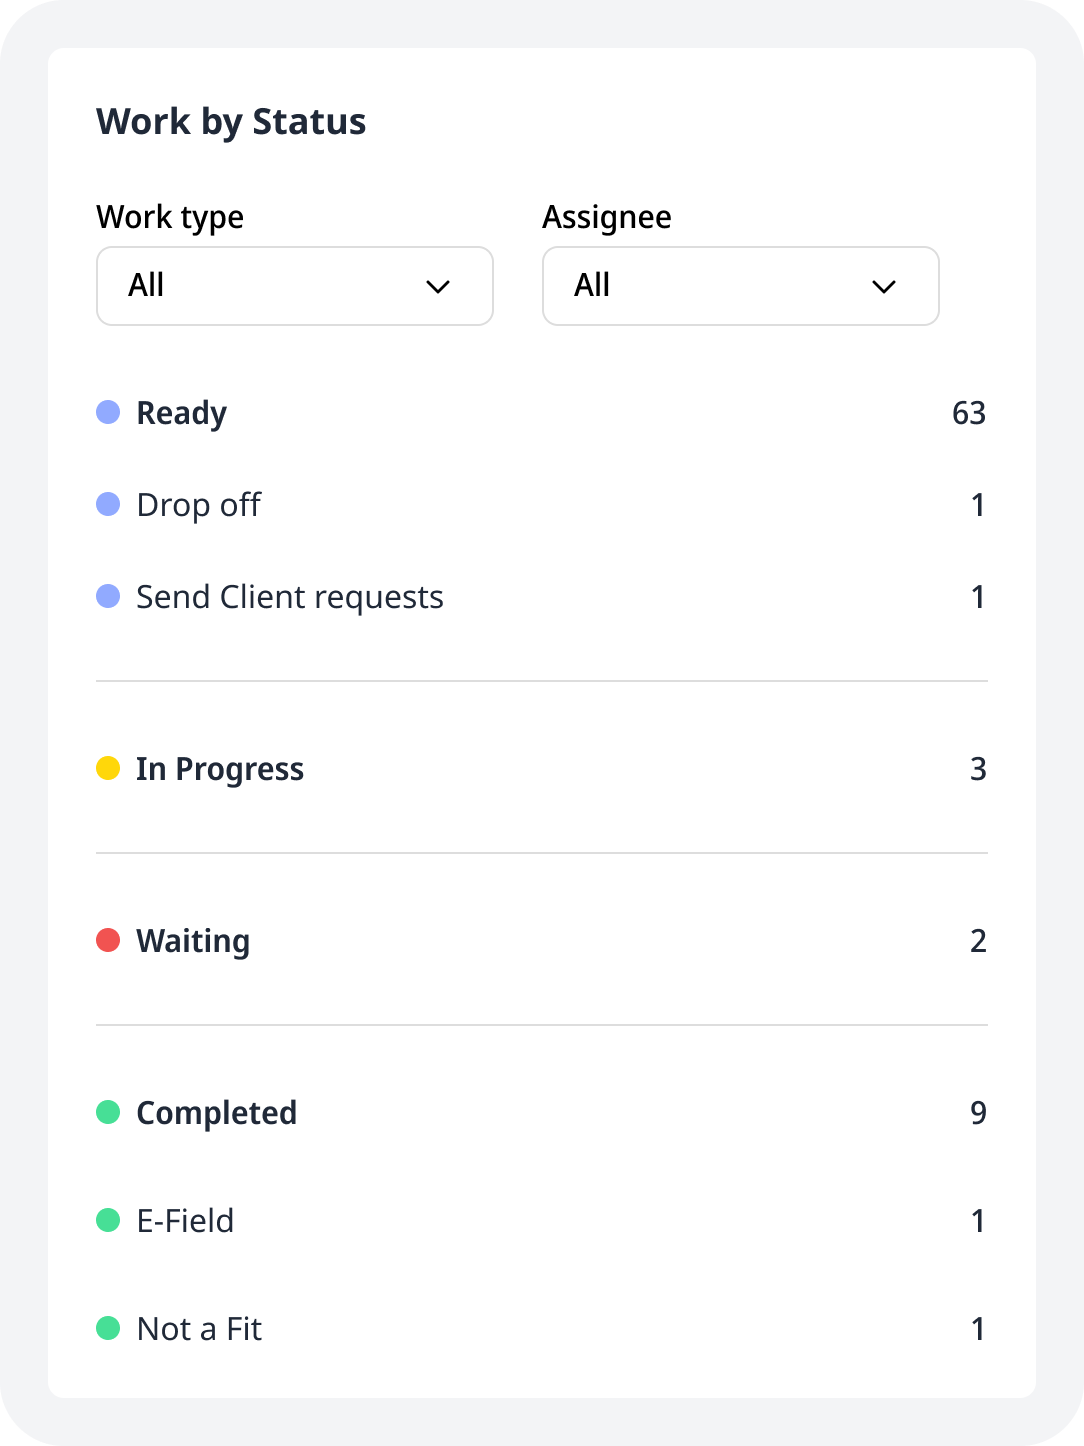Select the Ready status row label
This screenshot has height=1446, width=1084.
tap(182, 414)
